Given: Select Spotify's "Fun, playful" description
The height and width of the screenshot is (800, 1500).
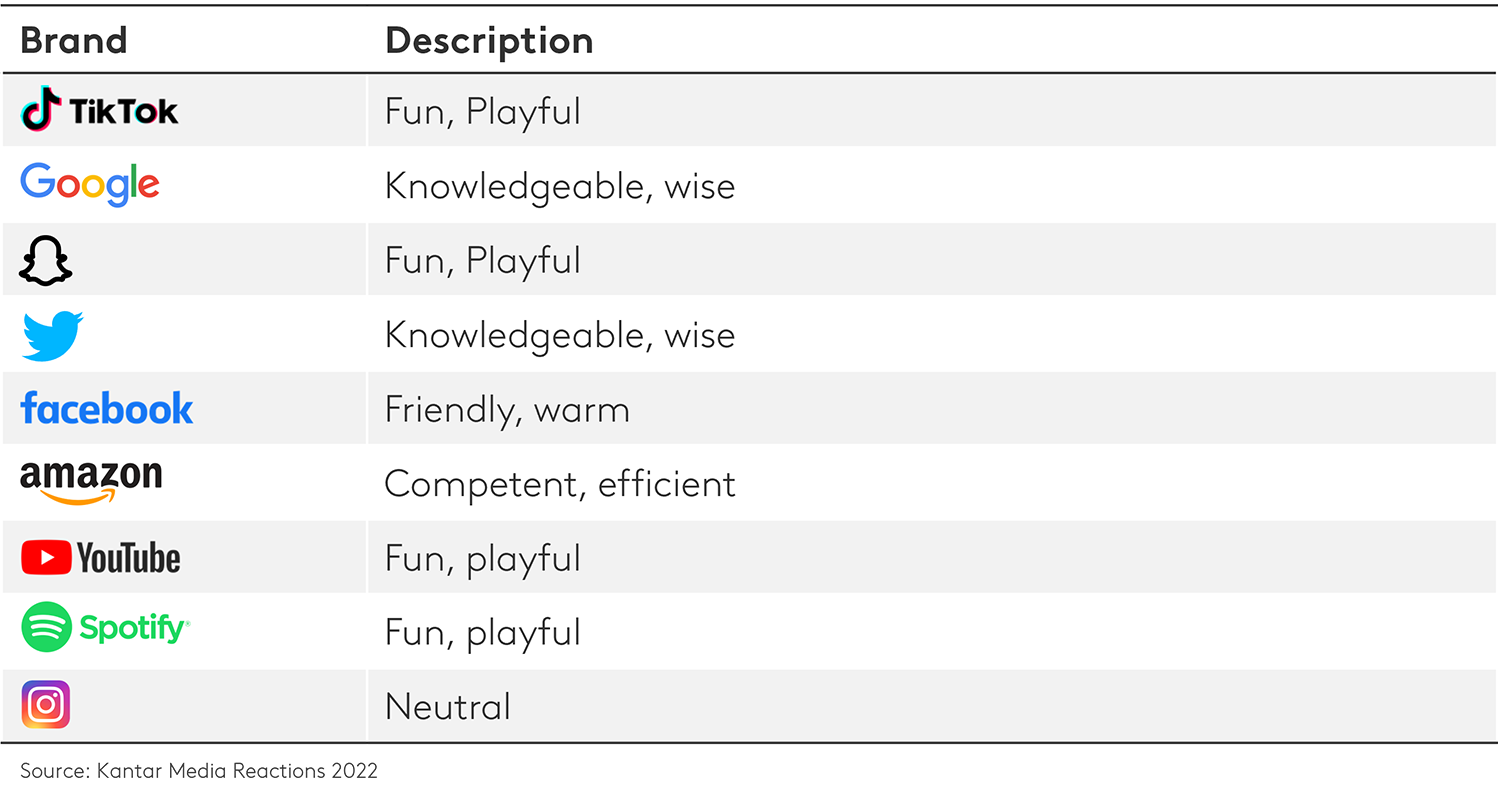Looking at the screenshot, I should click(x=482, y=632).
